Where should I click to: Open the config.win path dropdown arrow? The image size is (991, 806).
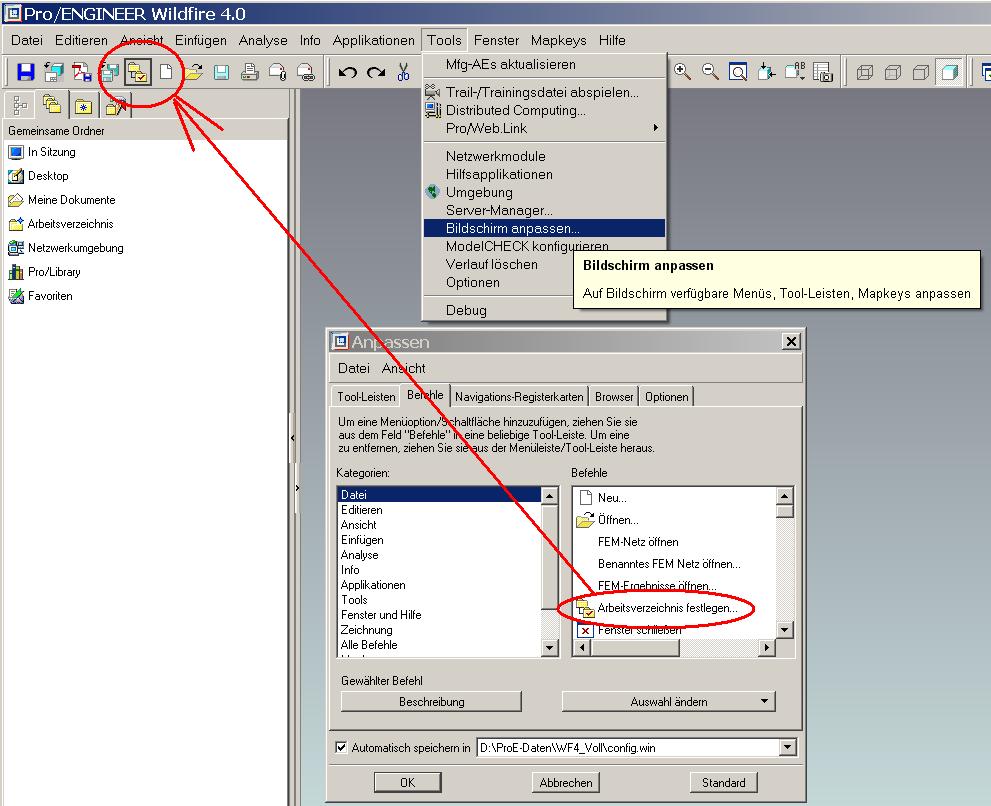(787, 747)
